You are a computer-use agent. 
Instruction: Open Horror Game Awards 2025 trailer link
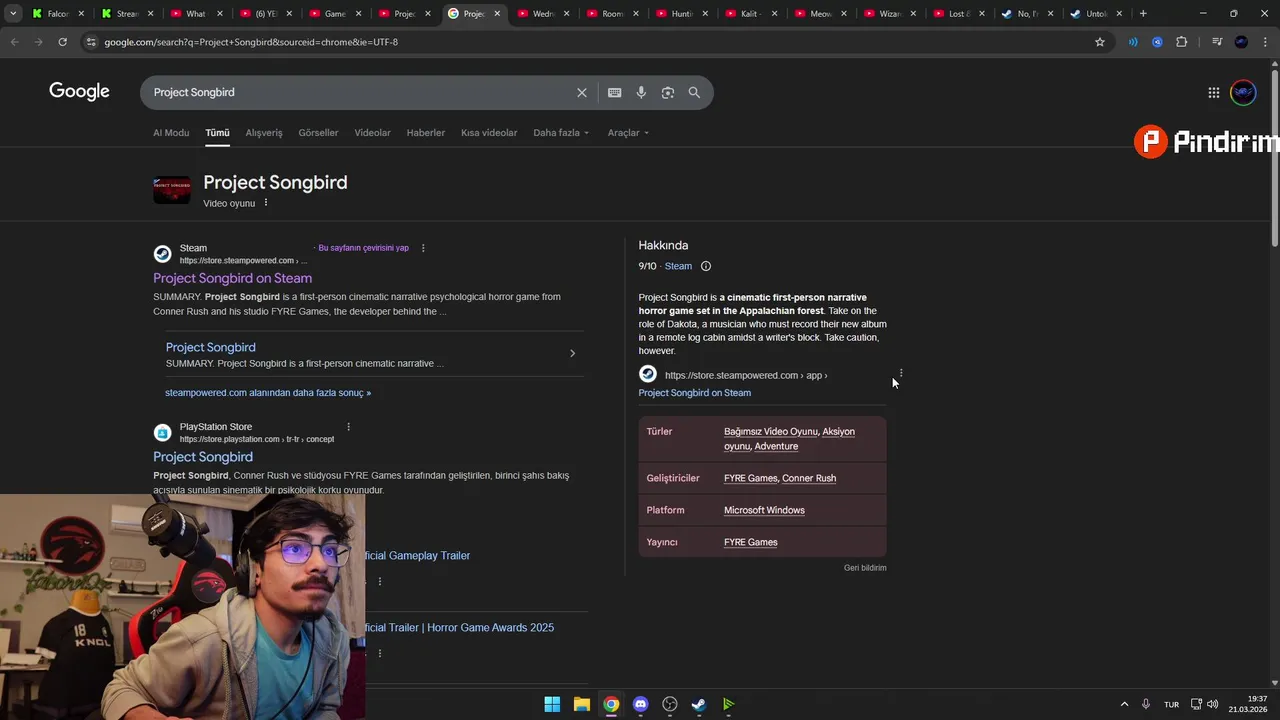[459, 628]
